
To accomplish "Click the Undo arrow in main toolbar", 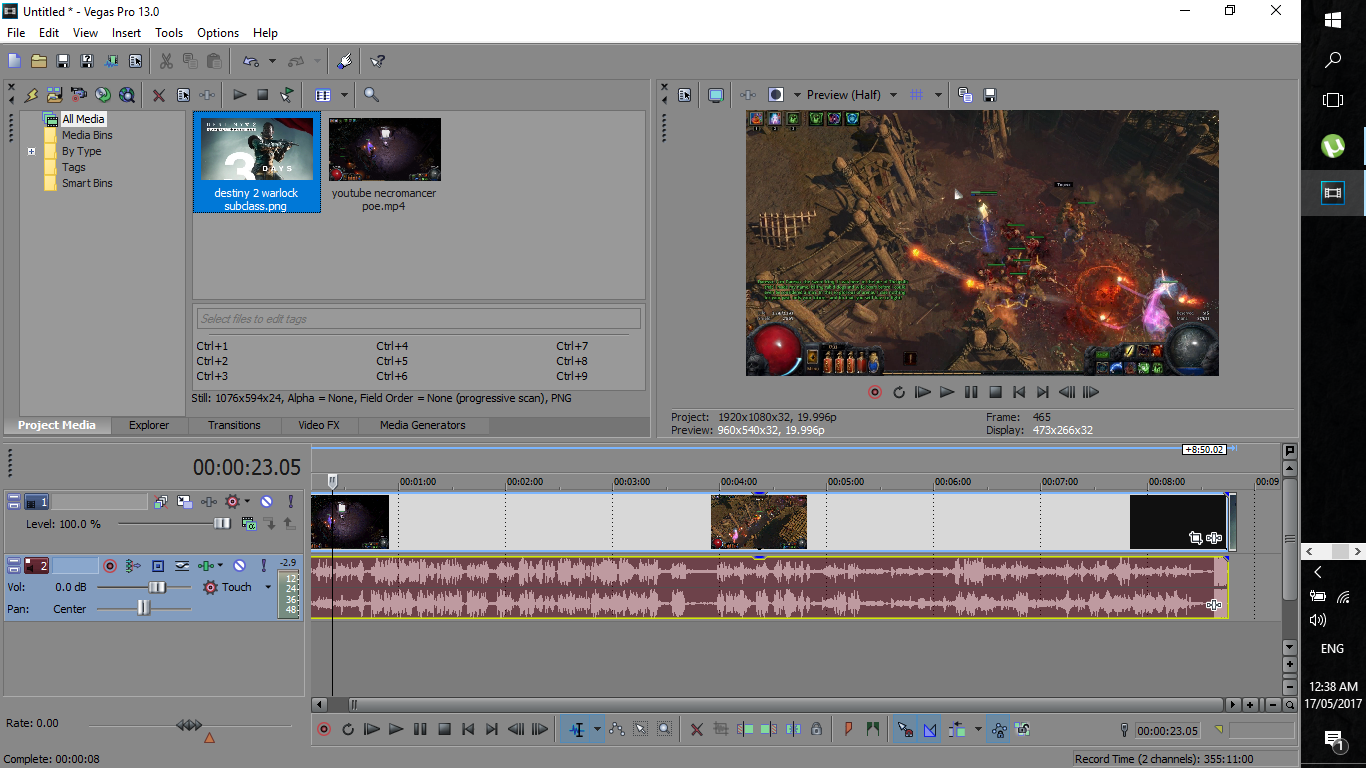I will [251, 61].
